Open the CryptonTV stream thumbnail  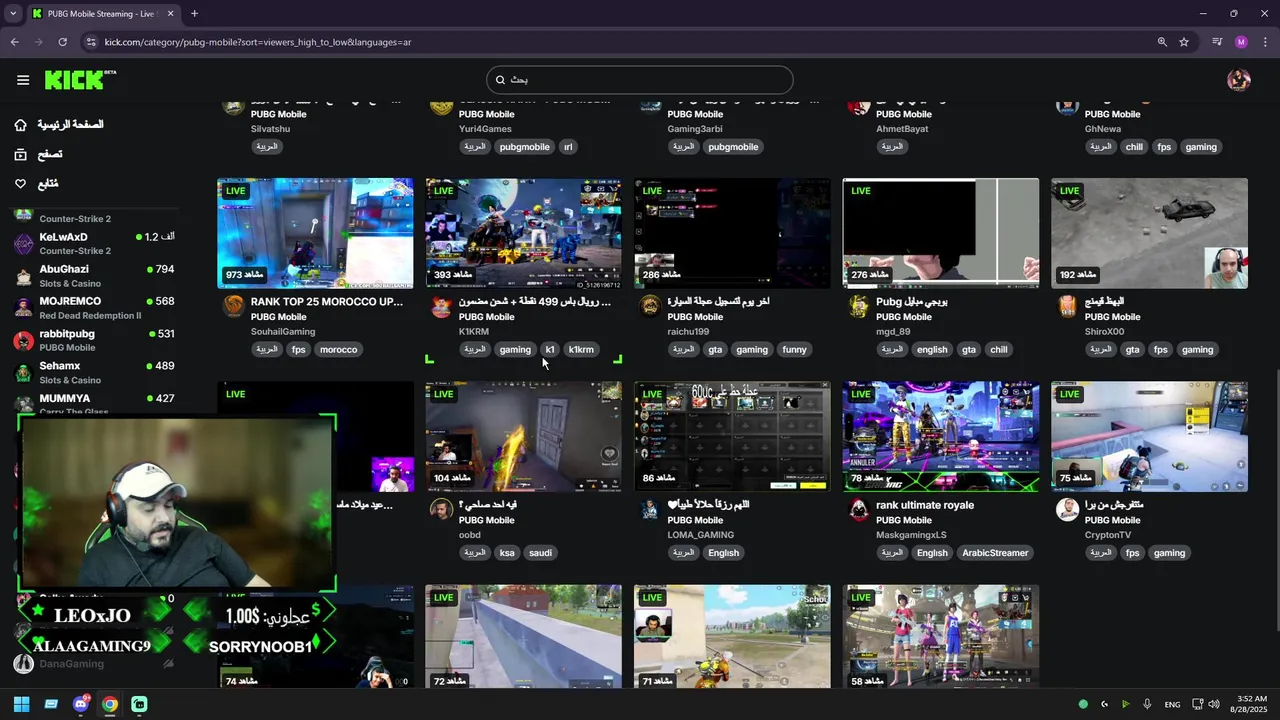1149,437
